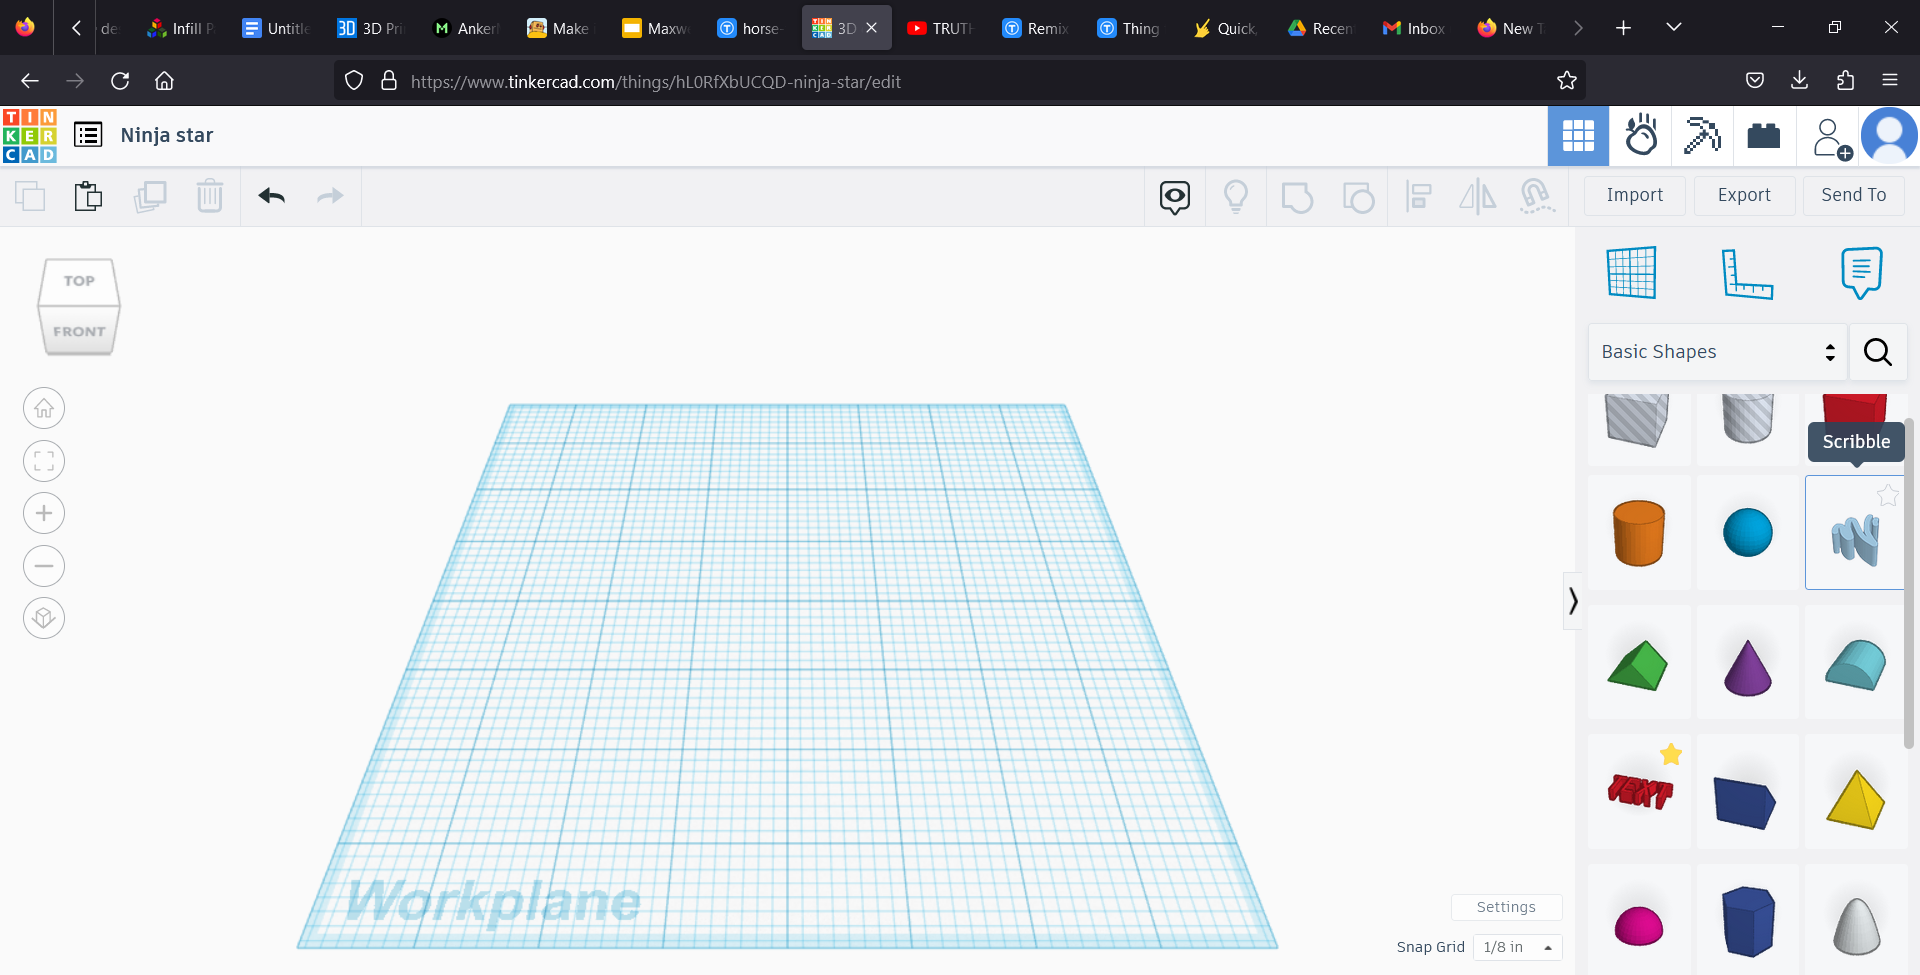Select the Notes tool

[1861, 273]
